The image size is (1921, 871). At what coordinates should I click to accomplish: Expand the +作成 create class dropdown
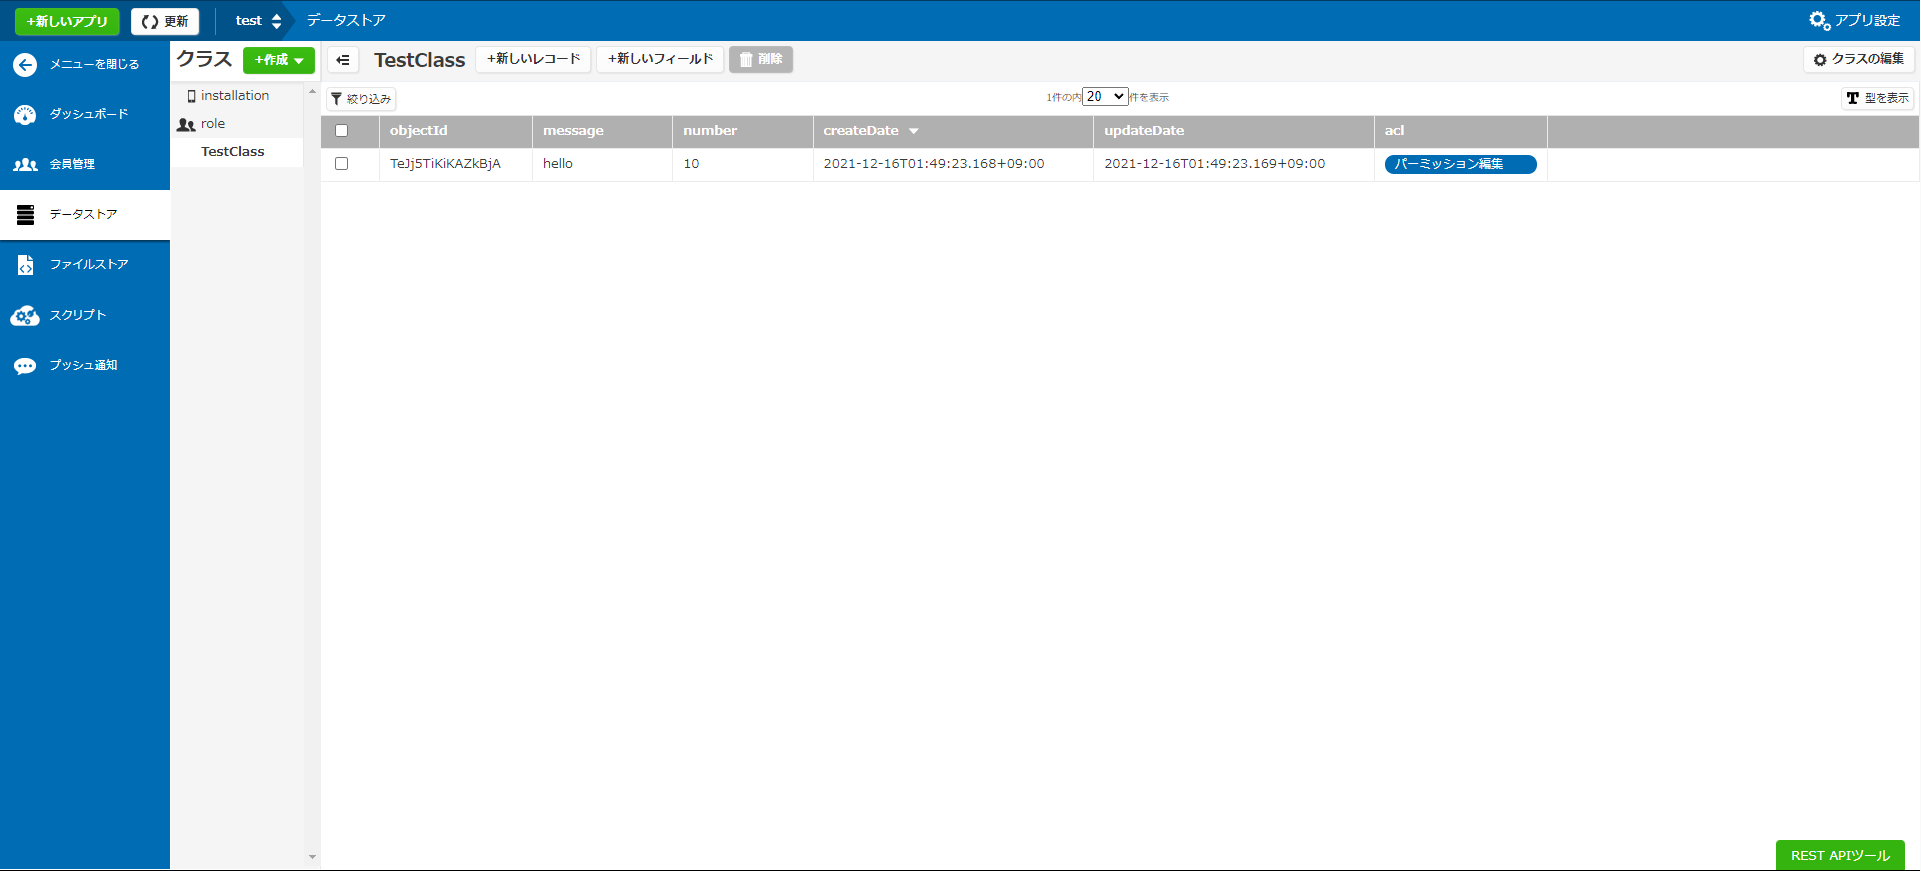[x=279, y=60]
